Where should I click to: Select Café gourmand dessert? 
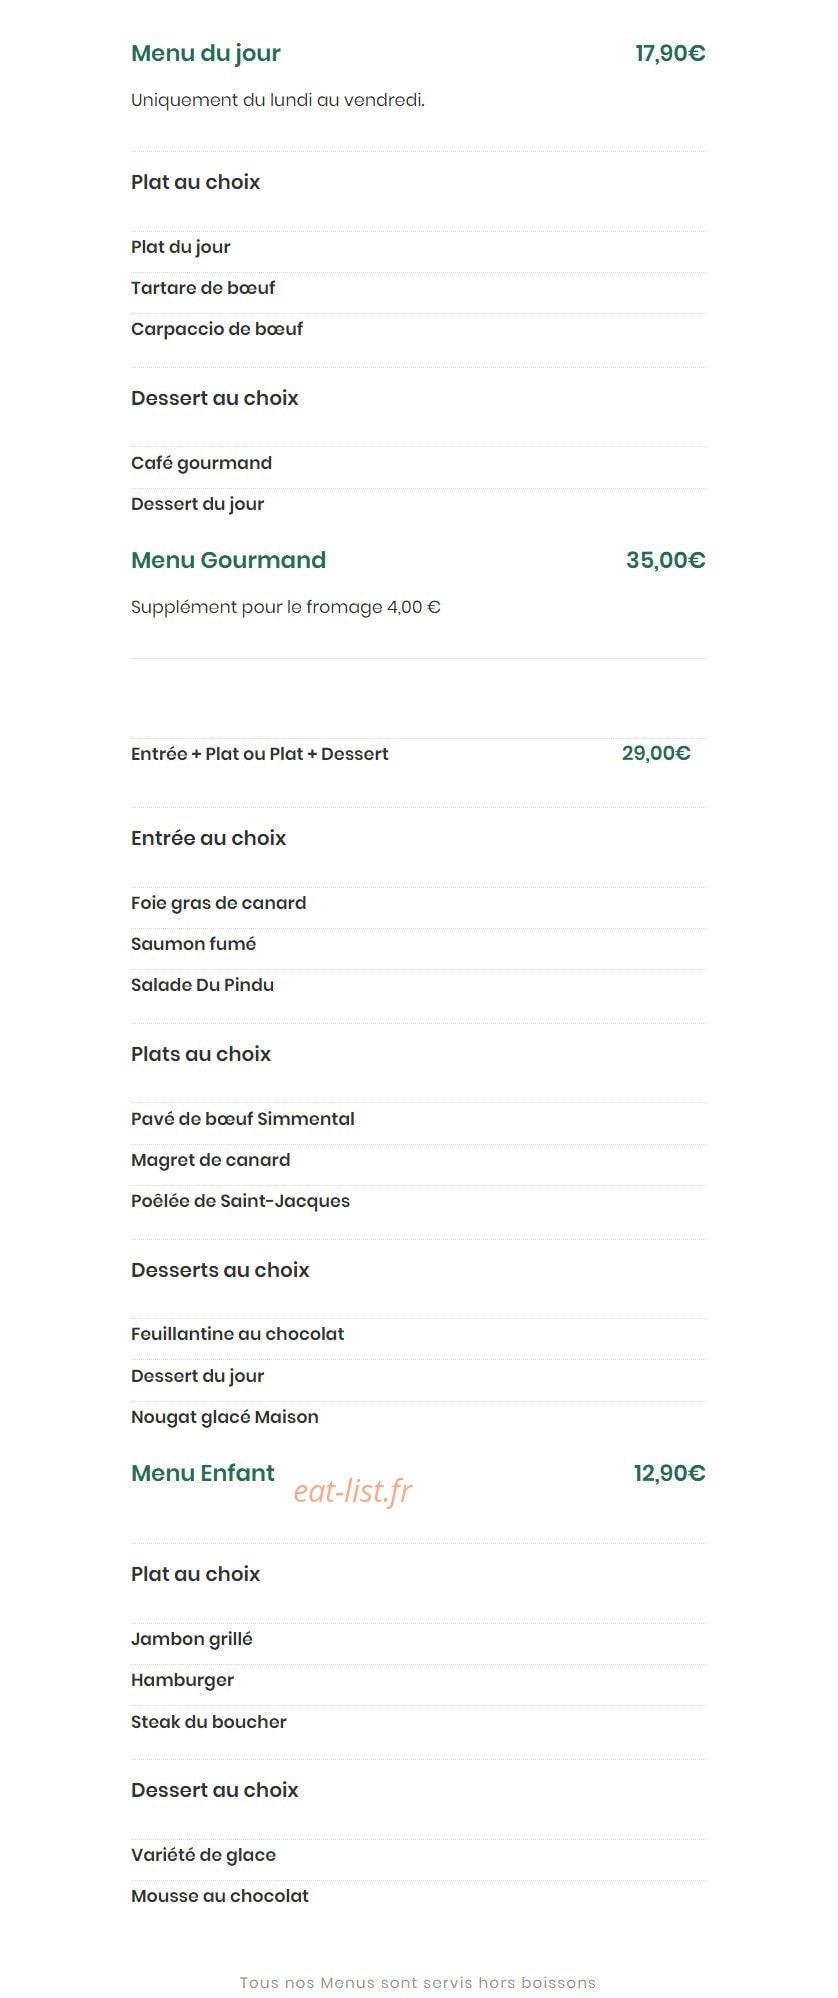pos(201,463)
